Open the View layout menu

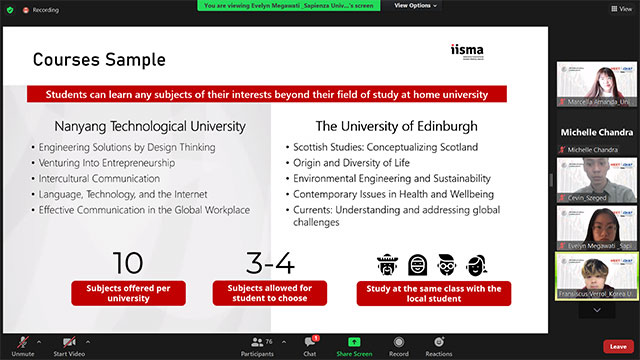621,9
